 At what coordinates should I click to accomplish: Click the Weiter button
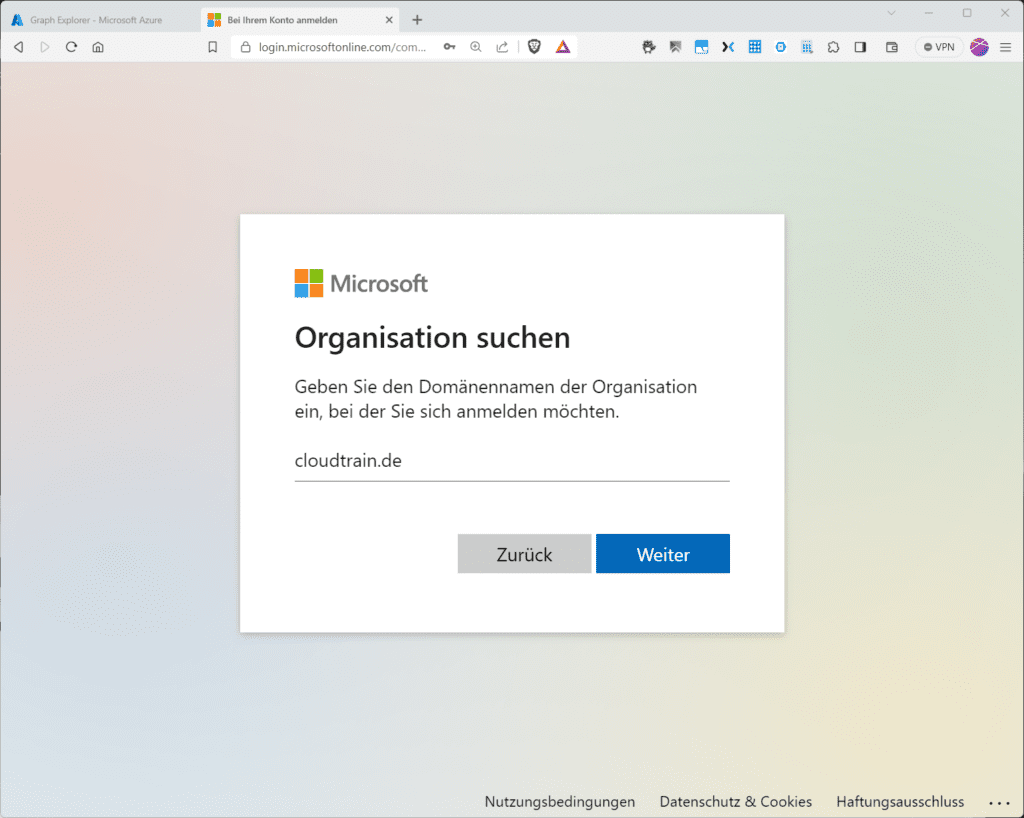click(663, 554)
